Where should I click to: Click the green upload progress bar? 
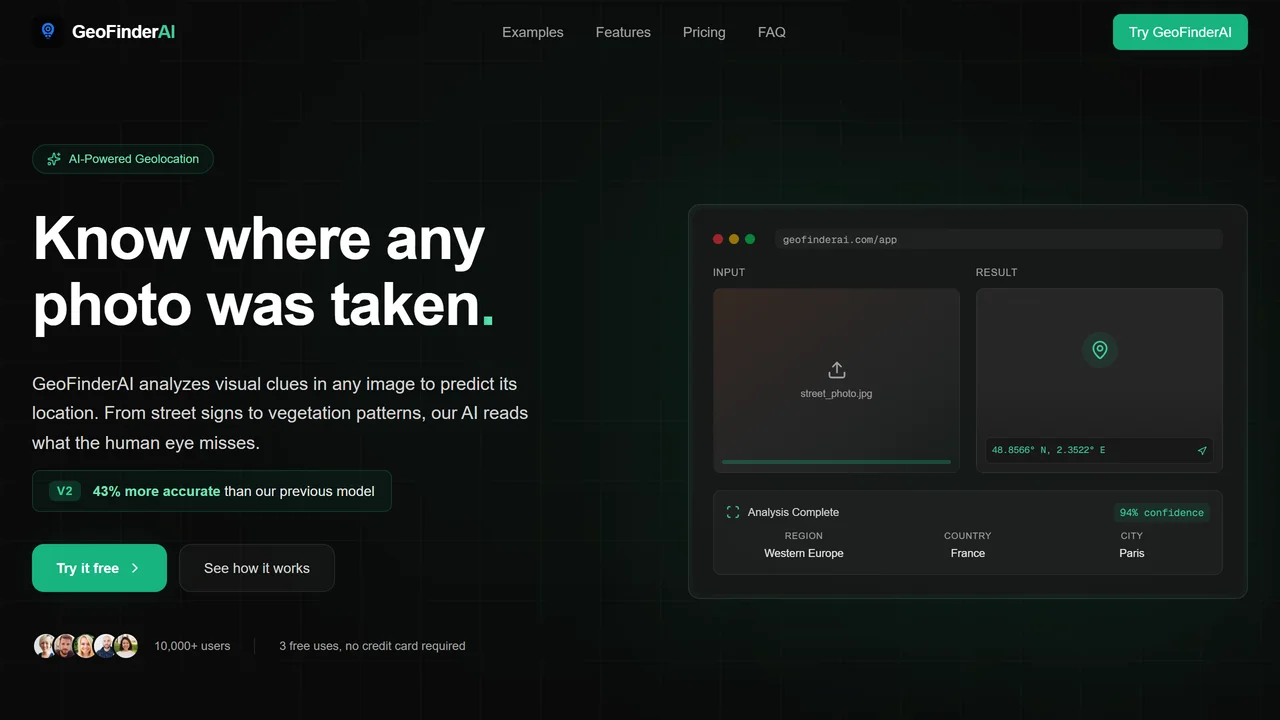(x=836, y=462)
